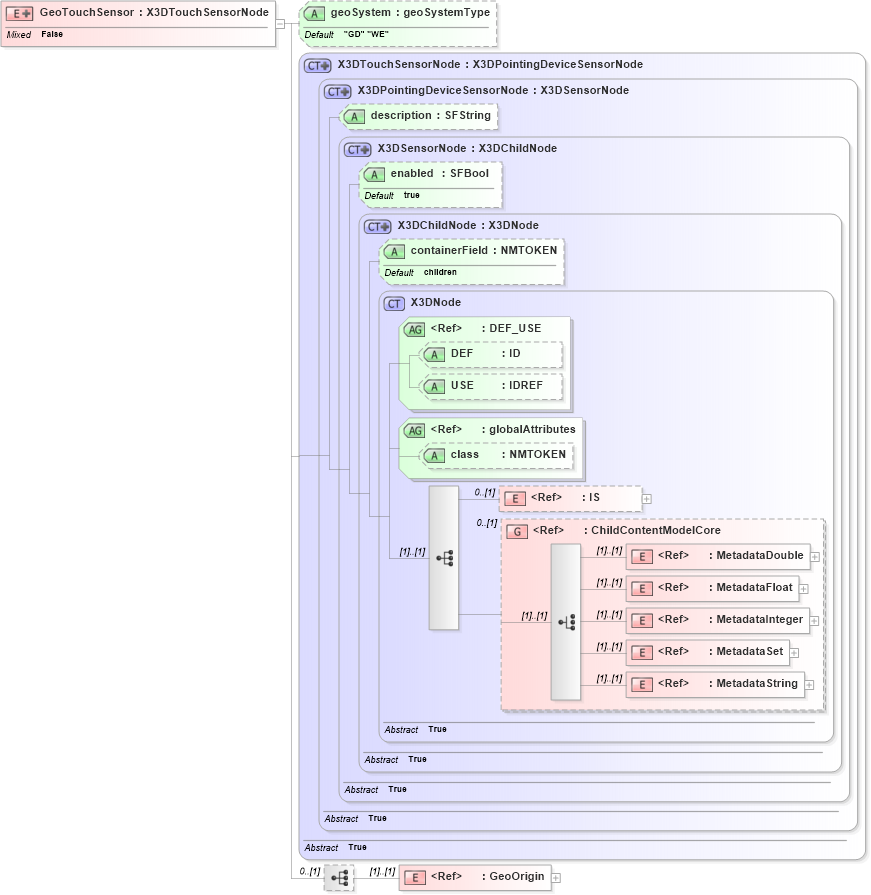The image size is (871, 895).
Task: Click CT+ icon of X3DTouchSensorNode
Action: pyautogui.click(x=317, y=66)
